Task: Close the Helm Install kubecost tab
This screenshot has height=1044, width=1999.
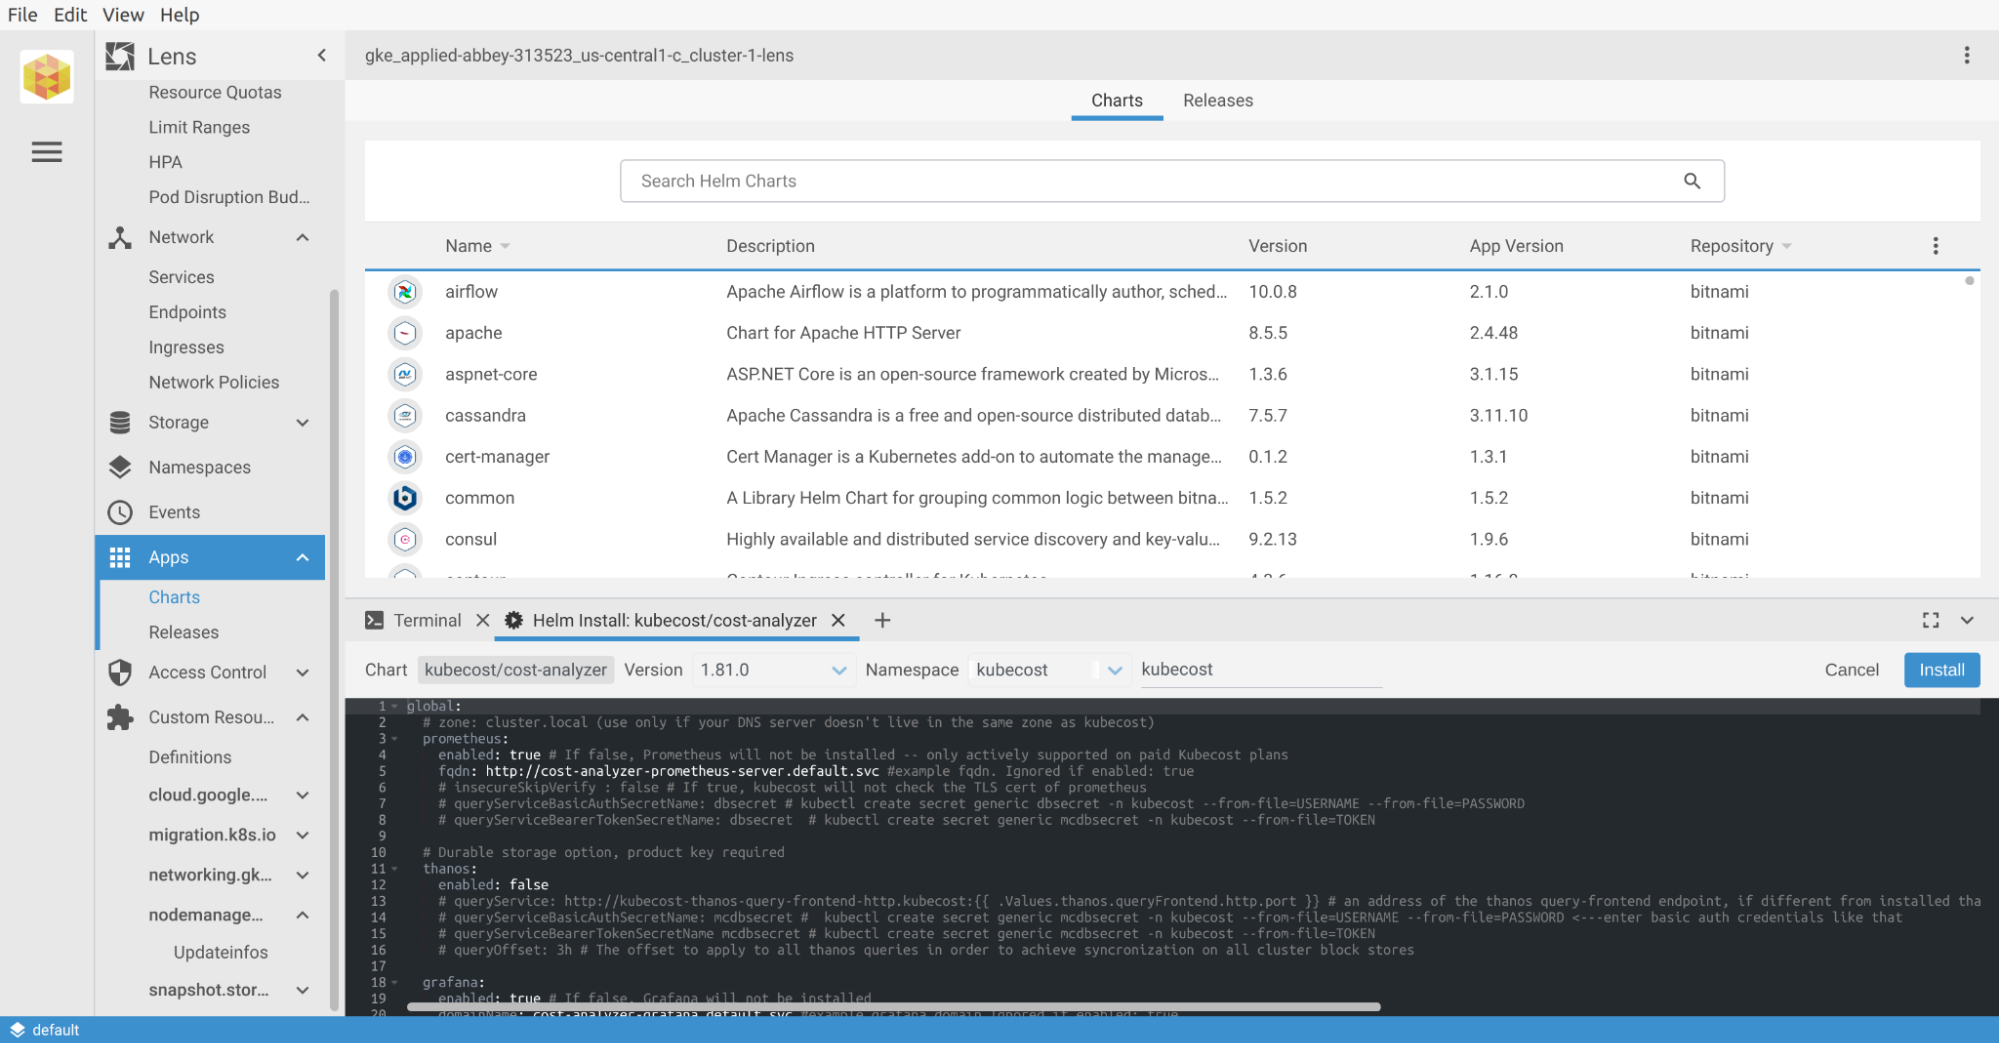Action: pyautogui.click(x=838, y=620)
